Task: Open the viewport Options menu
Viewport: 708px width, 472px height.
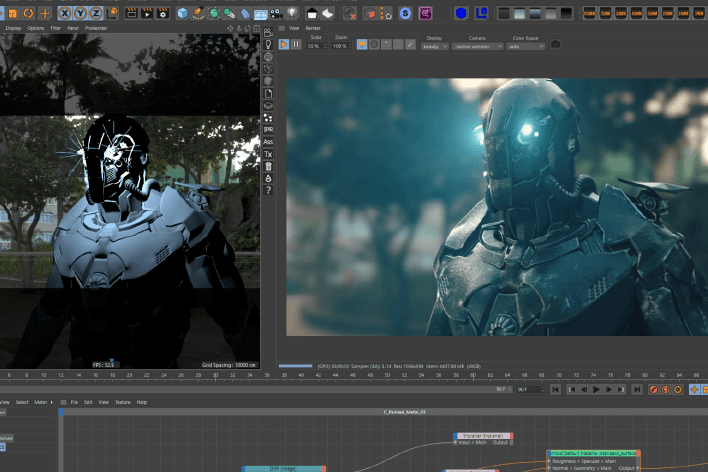Action: pyautogui.click(x=36, y=28)
